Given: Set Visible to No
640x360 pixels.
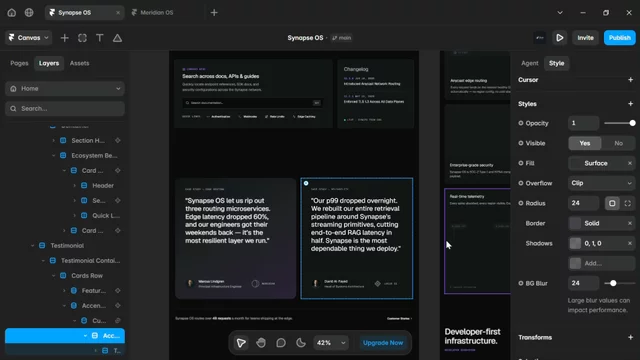Looking at the screenshot, I should click(x=618, y=143).
